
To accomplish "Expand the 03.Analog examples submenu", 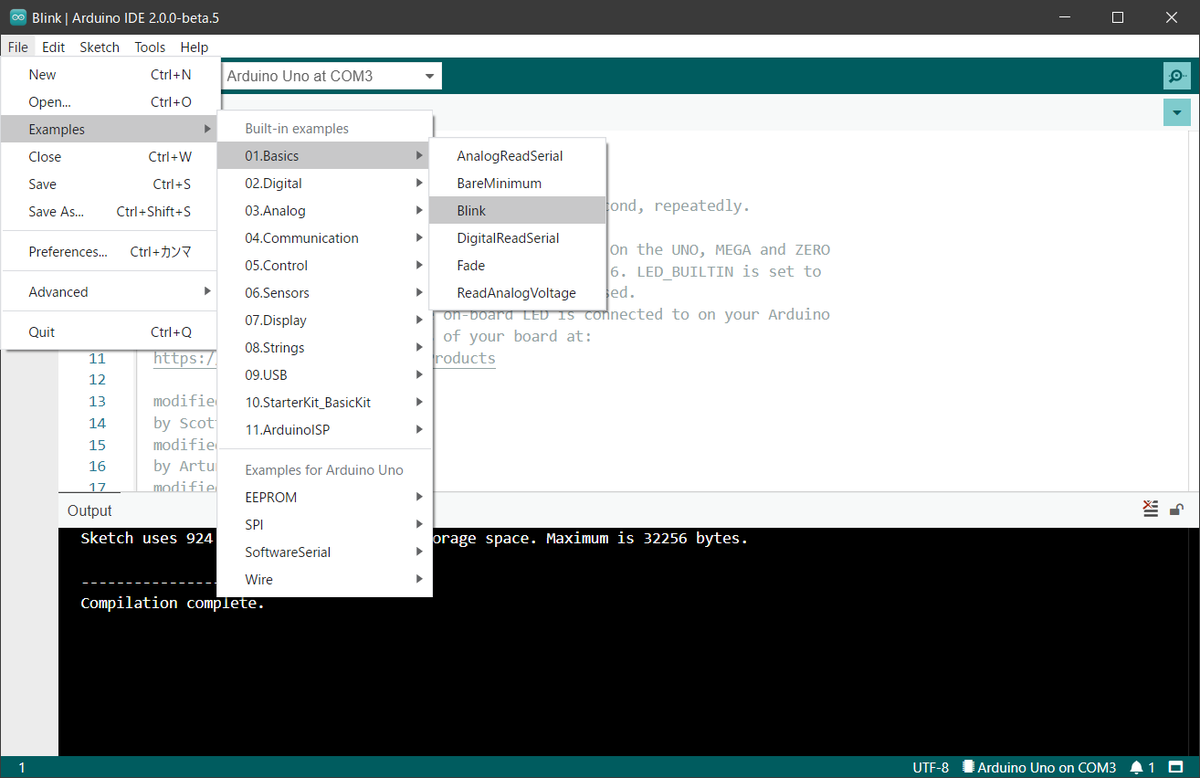I will tap(325, 210).
